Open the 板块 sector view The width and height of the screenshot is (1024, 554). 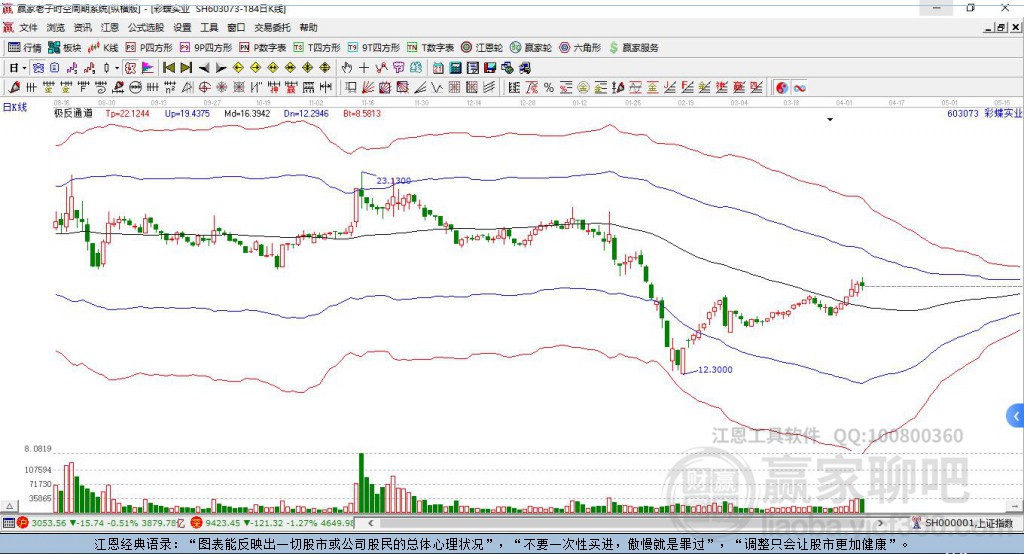(64, 48)
